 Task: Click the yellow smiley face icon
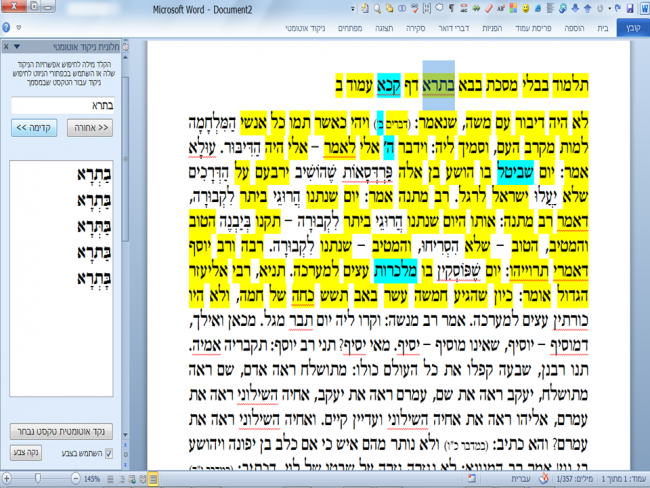click(x=525, y=8)
